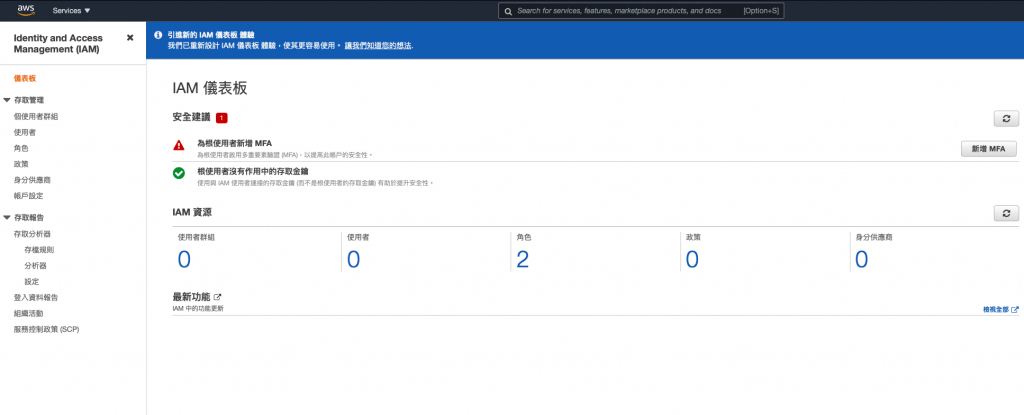
Task: Click the search magnifier icon
Action: [508, 11]
